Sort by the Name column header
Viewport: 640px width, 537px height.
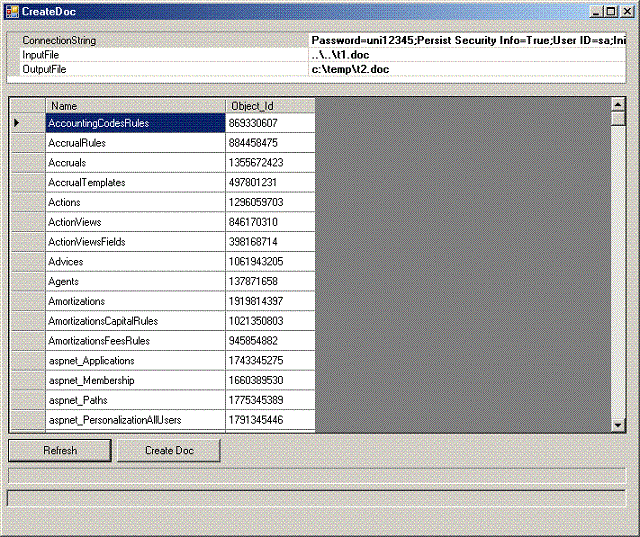pyautogui.click(x=136, y=106)
